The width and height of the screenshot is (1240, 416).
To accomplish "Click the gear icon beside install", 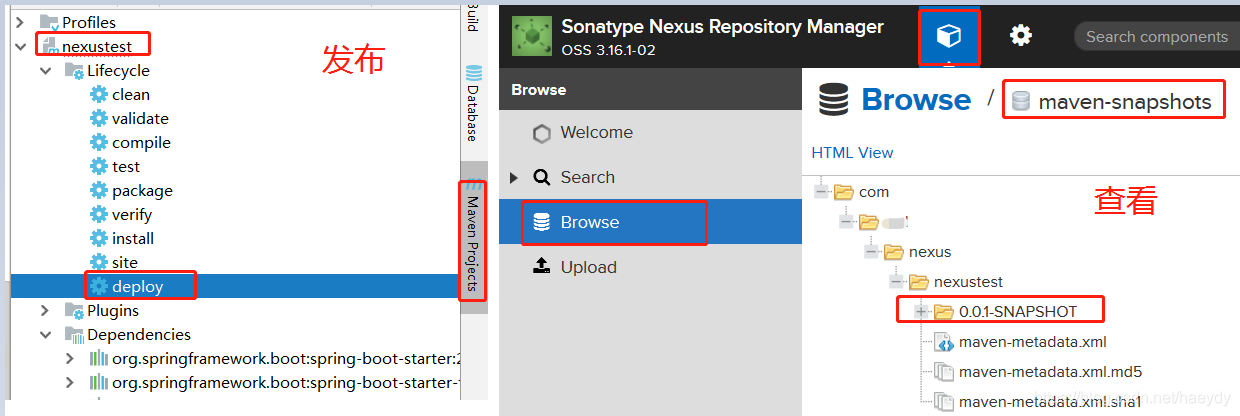I will point(98,238).
